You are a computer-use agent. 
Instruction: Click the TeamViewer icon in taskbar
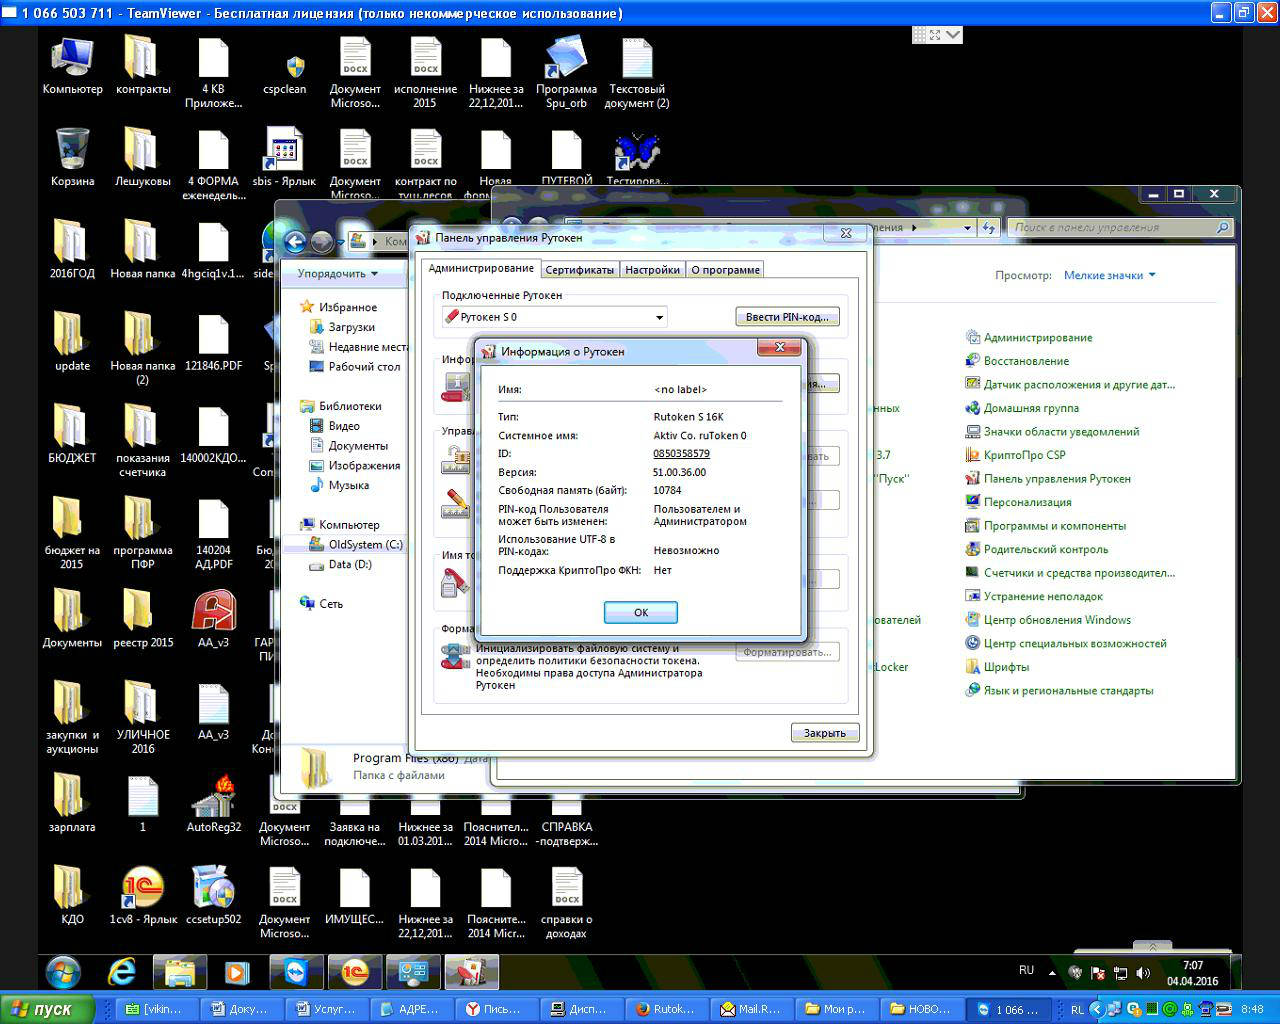[297, 971]
